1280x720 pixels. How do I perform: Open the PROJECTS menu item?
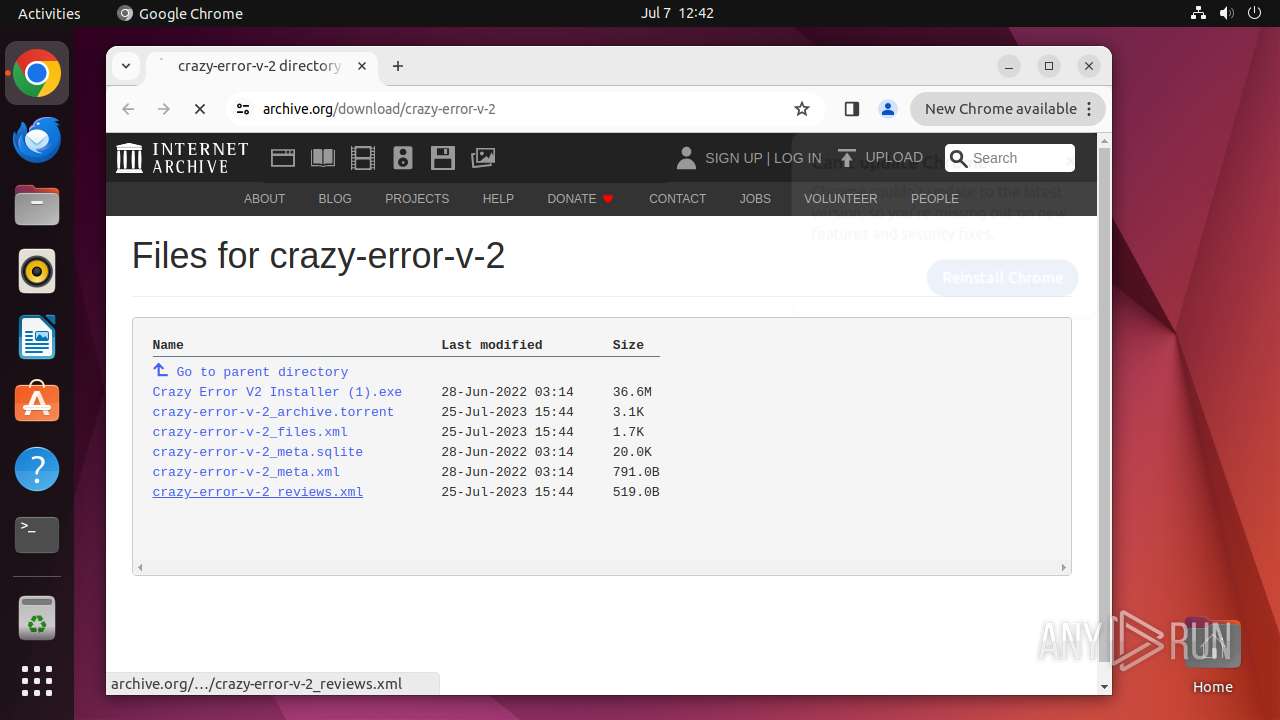tap(417, 199)
